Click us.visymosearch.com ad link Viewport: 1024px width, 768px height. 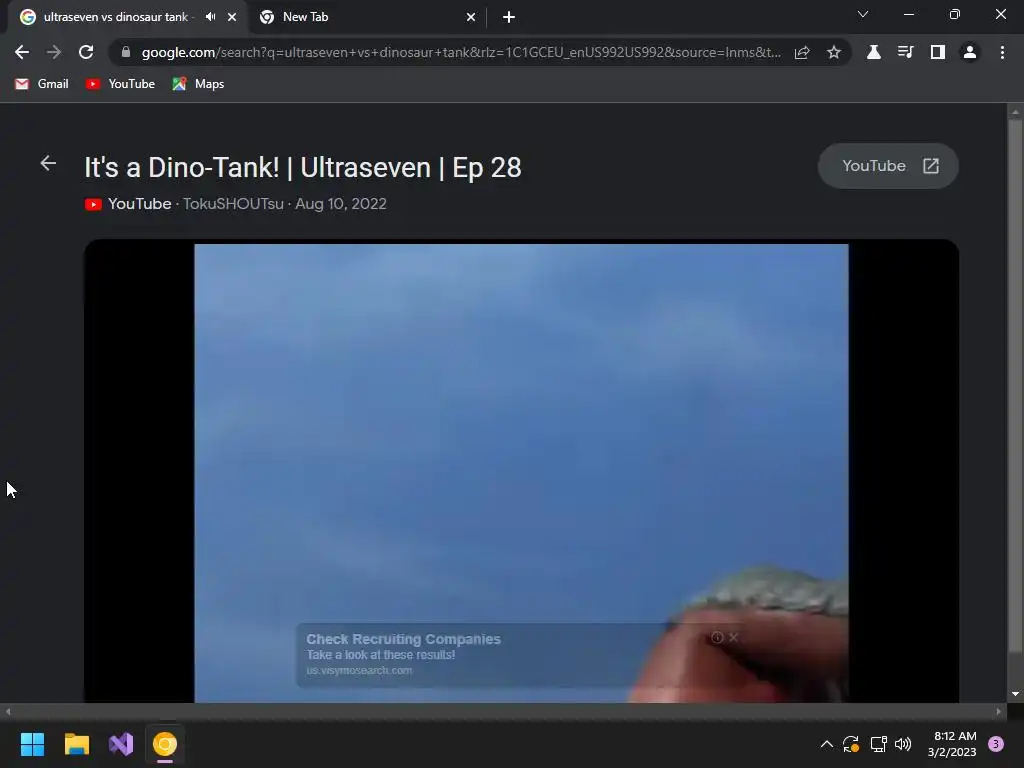[359, 671]
